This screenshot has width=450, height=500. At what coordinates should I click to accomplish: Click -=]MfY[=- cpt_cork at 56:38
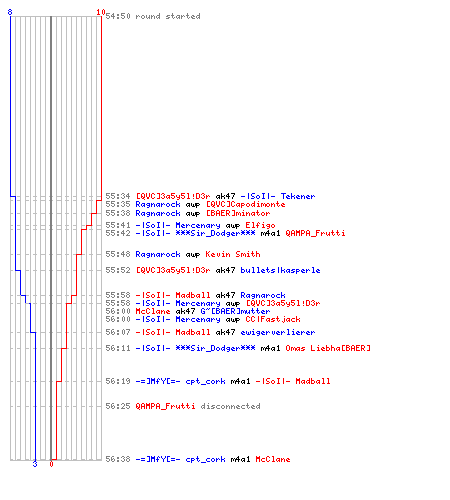click(x=180, y=459)
